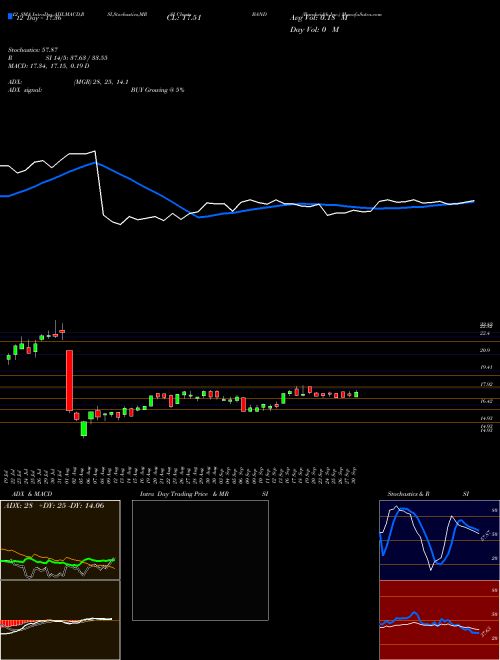Click the 16.42 price axis label
Screen dimensions: 500x660
tap(486, 402)
